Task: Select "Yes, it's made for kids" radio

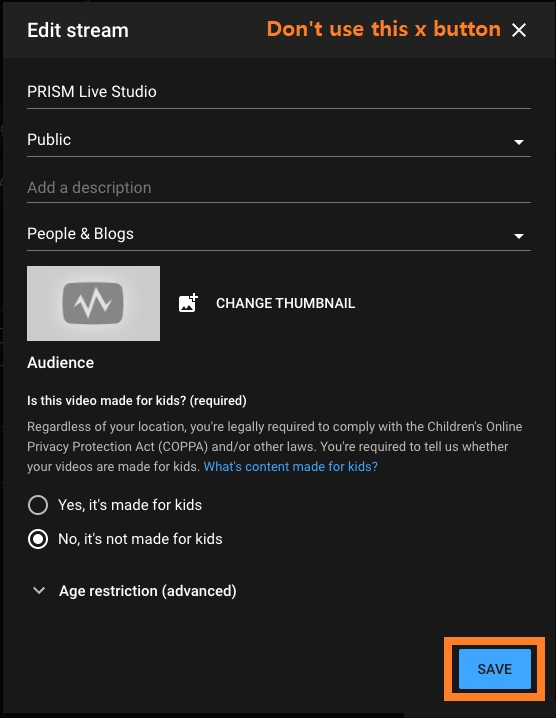Action: (x=38, y=505)
